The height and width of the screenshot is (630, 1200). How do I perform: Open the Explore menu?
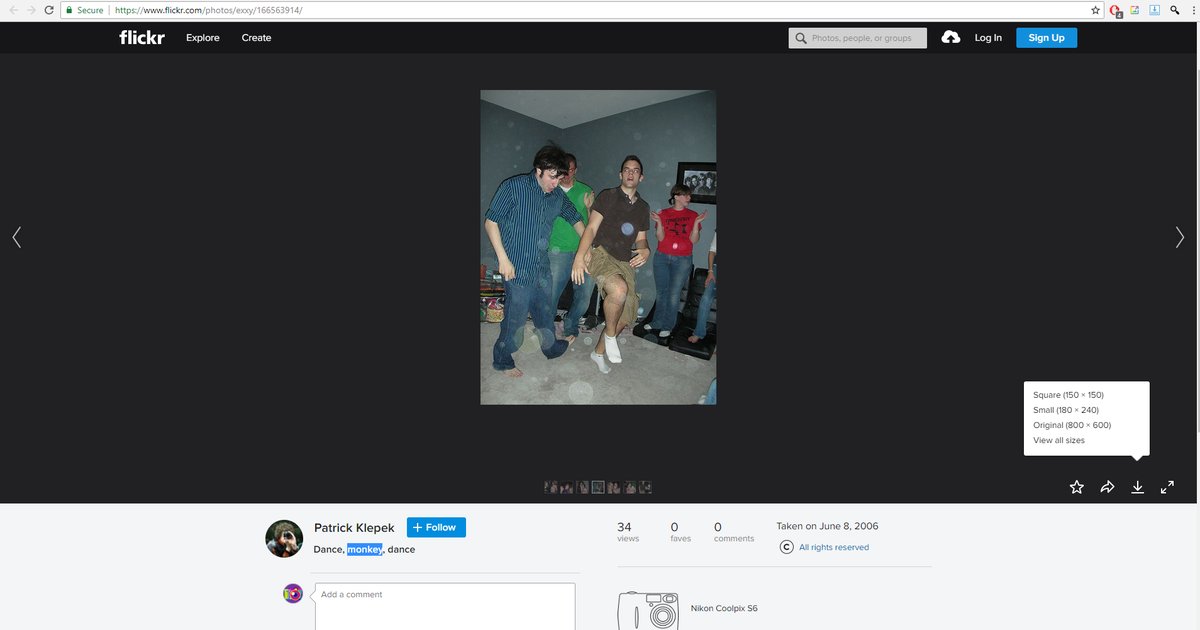tap(202, 38)
